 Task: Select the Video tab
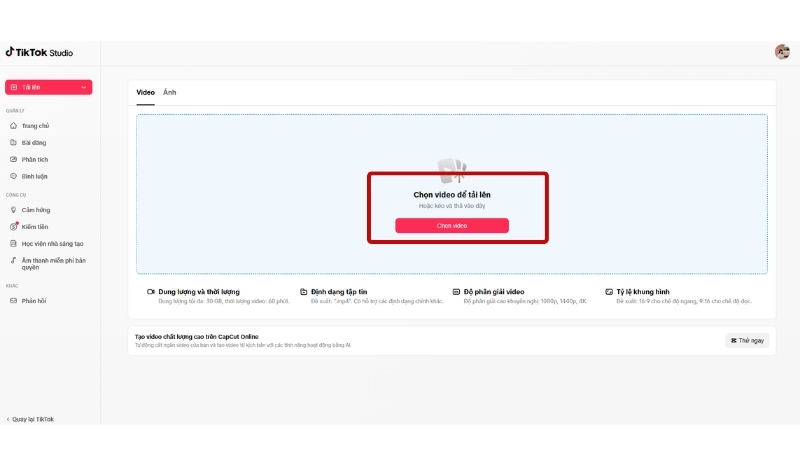(x=145, y=92)
